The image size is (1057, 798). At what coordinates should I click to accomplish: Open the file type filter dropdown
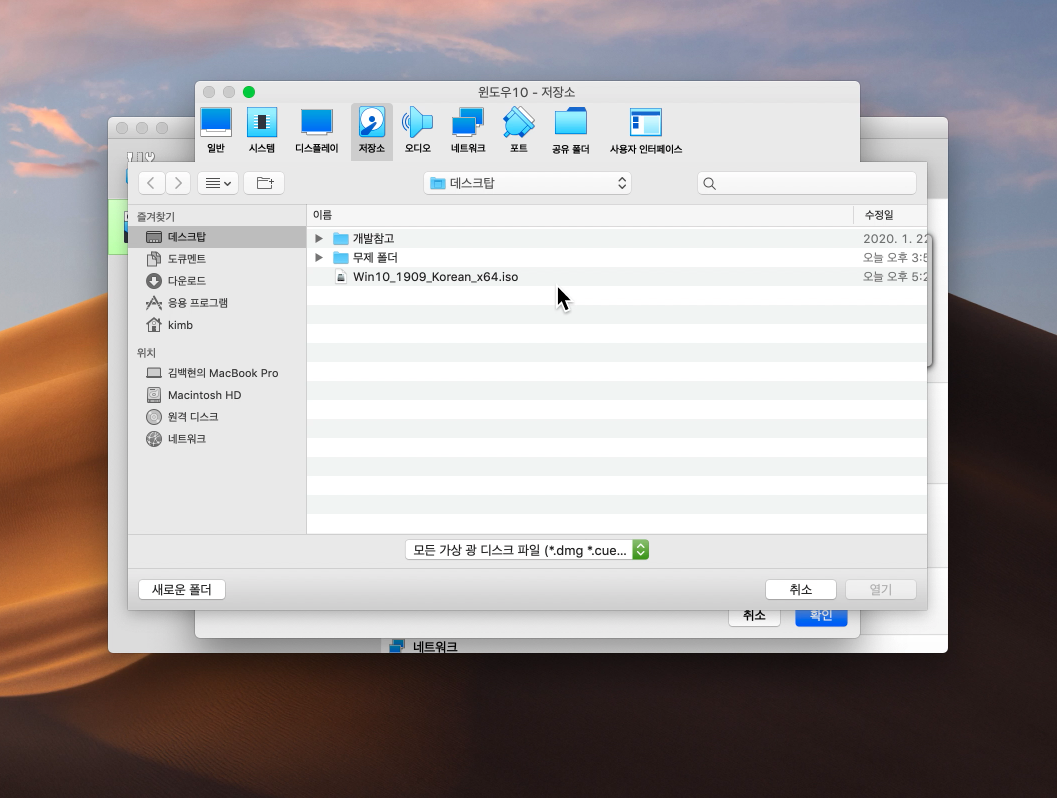[527, 550]
